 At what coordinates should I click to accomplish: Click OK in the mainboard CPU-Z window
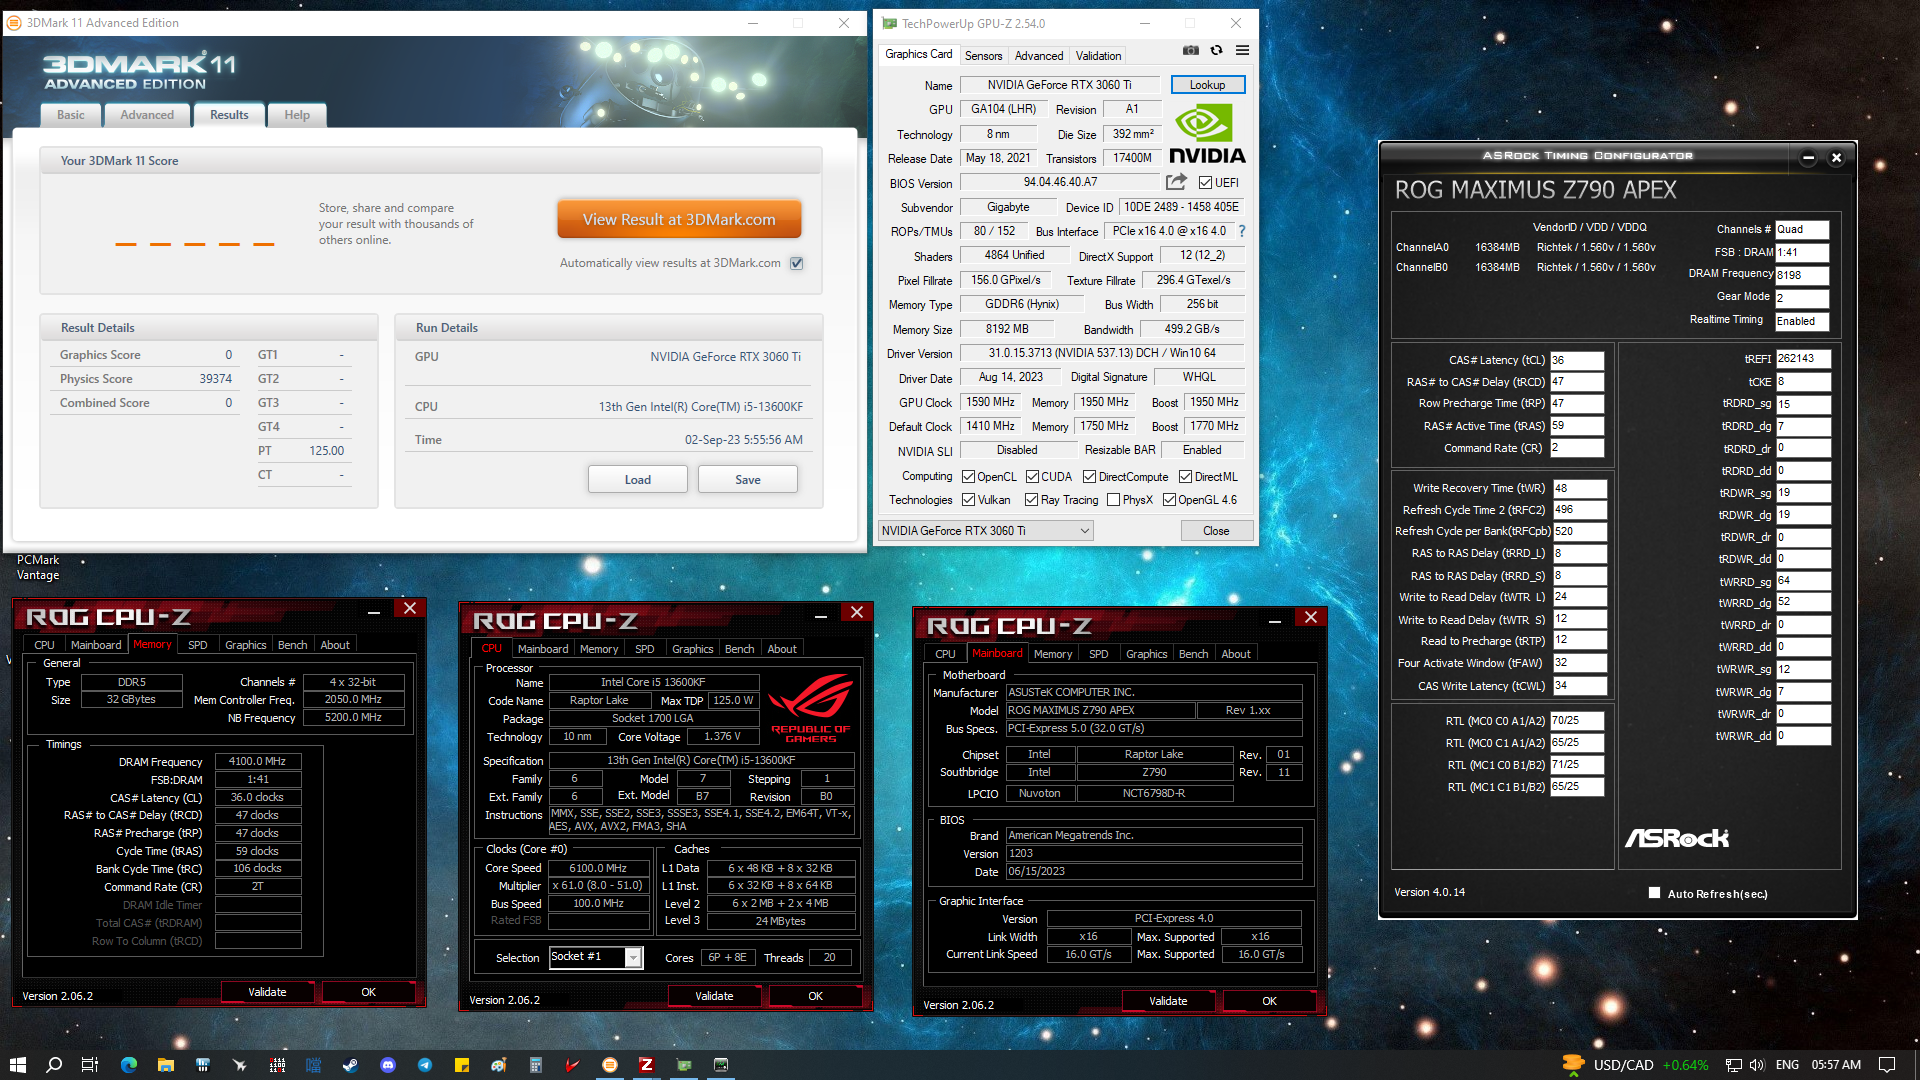click(x=1269, y=1001)
